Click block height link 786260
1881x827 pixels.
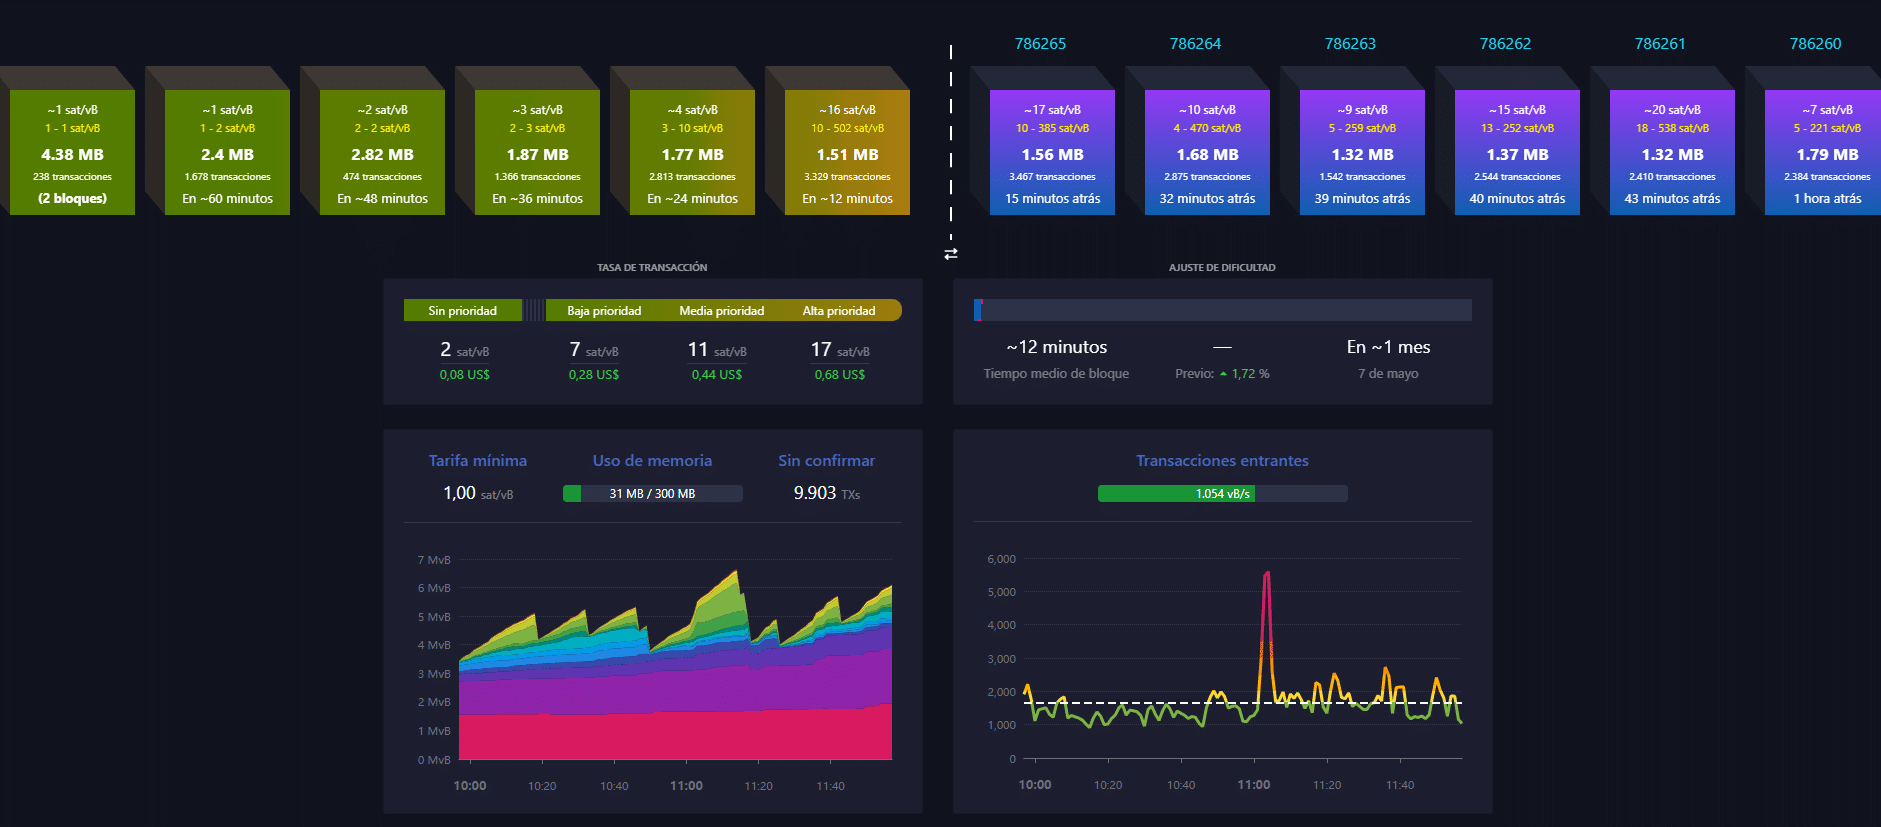coord(1815,44)
